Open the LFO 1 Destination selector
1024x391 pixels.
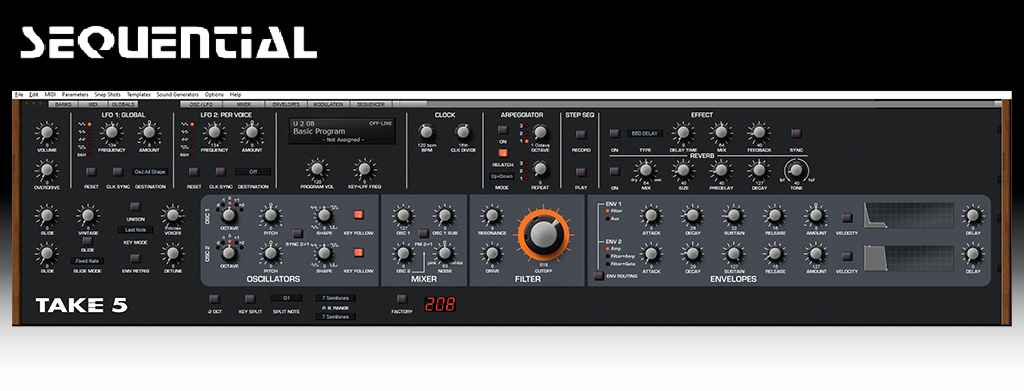pyautogui.click(x=150, y=172)
